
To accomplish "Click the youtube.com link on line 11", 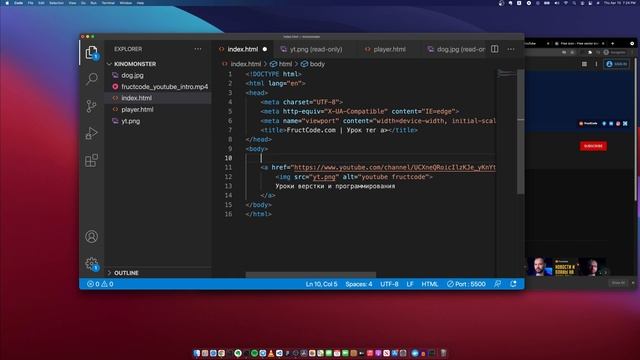I will coord(394,167).
